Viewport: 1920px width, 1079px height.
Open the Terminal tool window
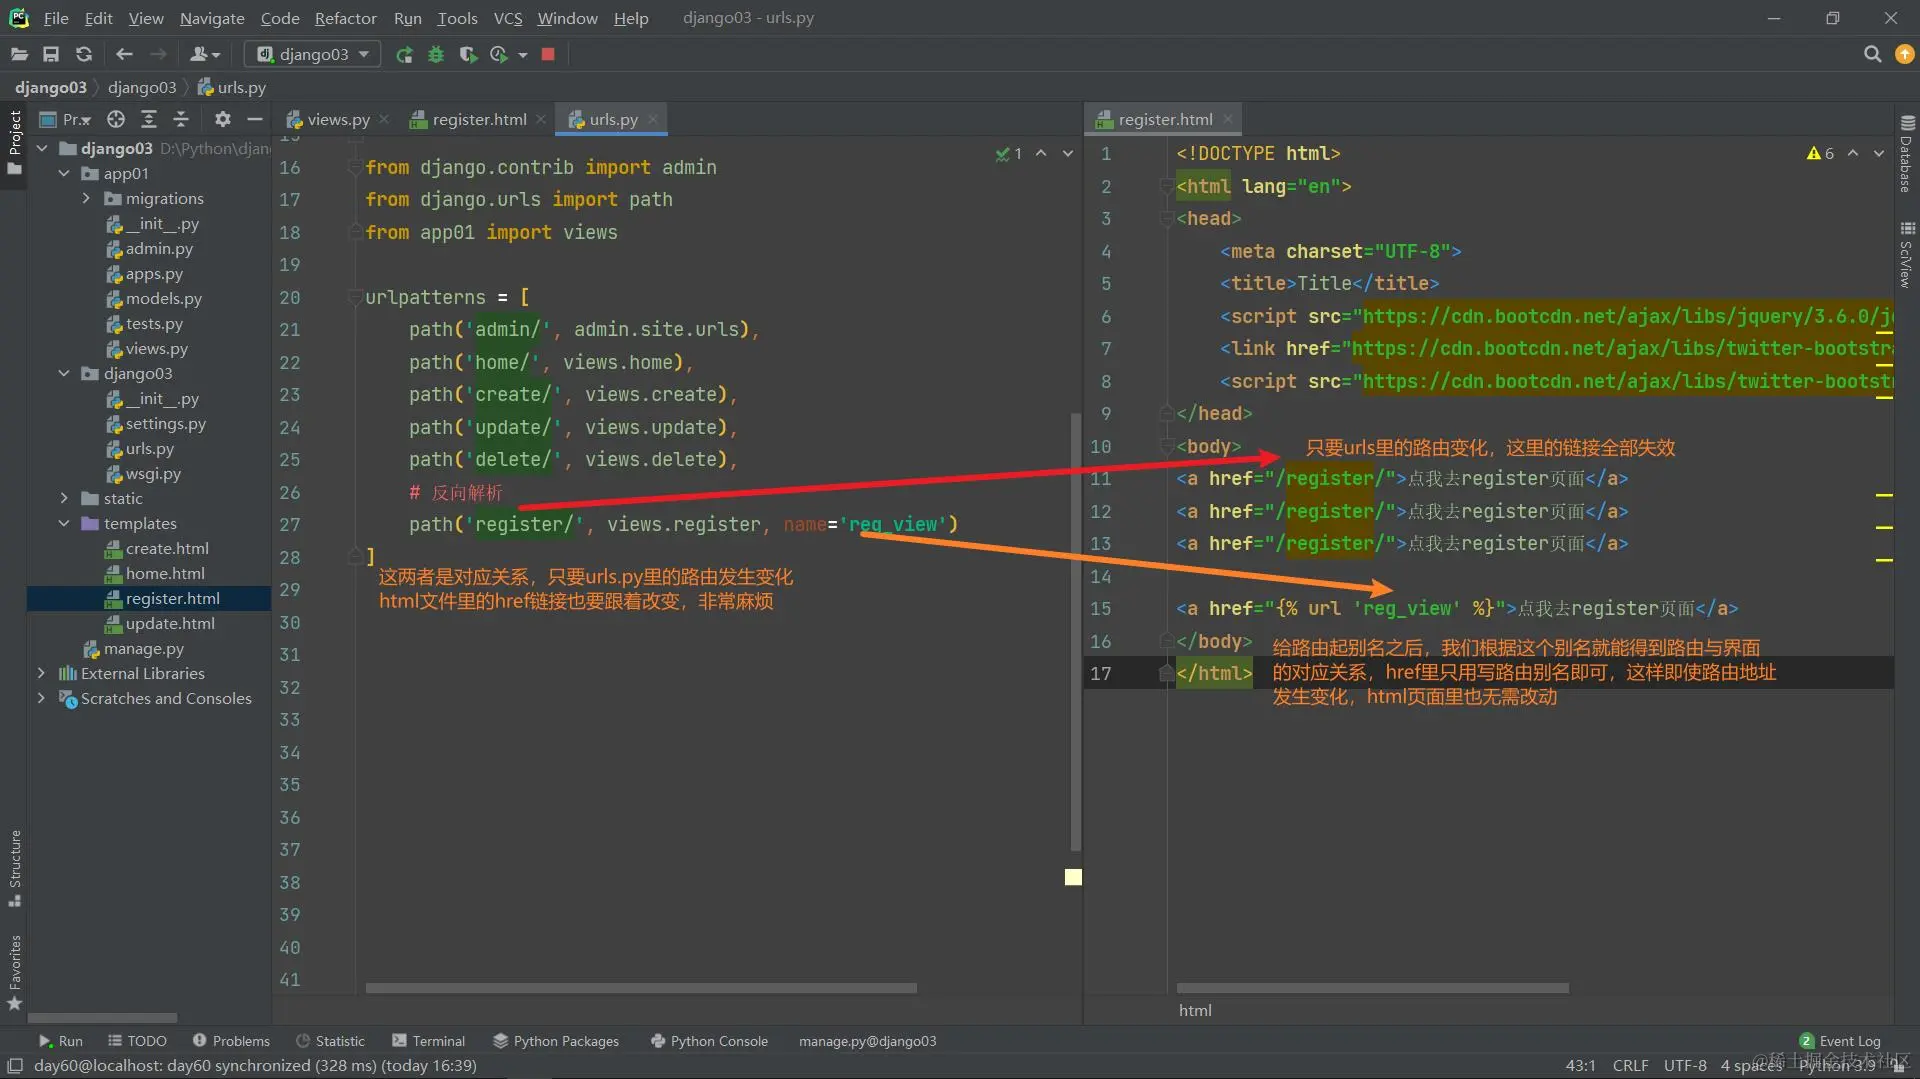pyautogui.click(x=429, y=1041)
